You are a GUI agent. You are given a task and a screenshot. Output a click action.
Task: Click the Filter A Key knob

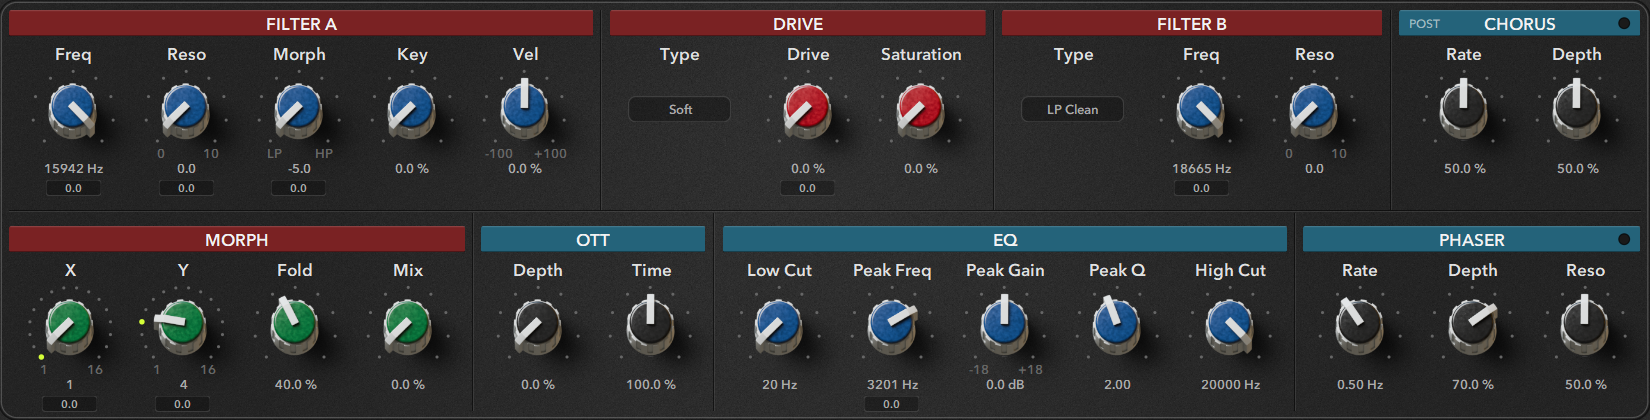[412, 110]
